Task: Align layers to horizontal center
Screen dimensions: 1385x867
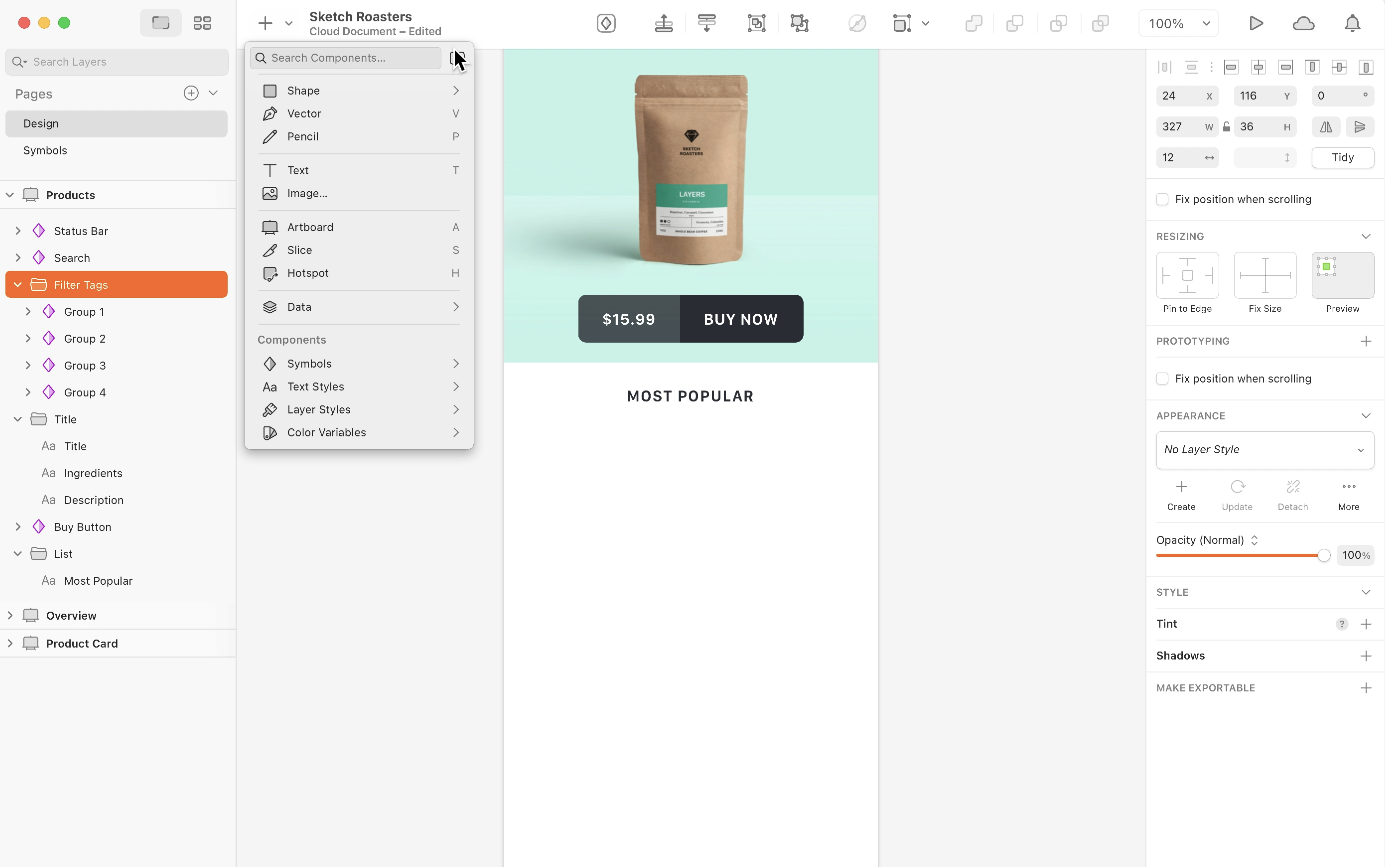Action: tap(1258, 67)
